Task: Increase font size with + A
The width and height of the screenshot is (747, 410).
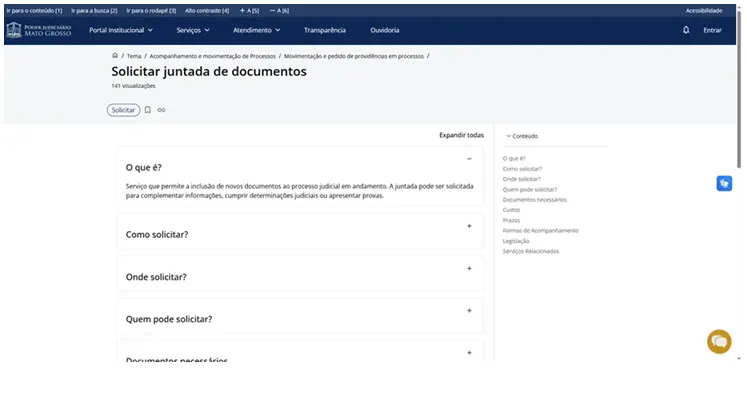Action: (249, 10)
